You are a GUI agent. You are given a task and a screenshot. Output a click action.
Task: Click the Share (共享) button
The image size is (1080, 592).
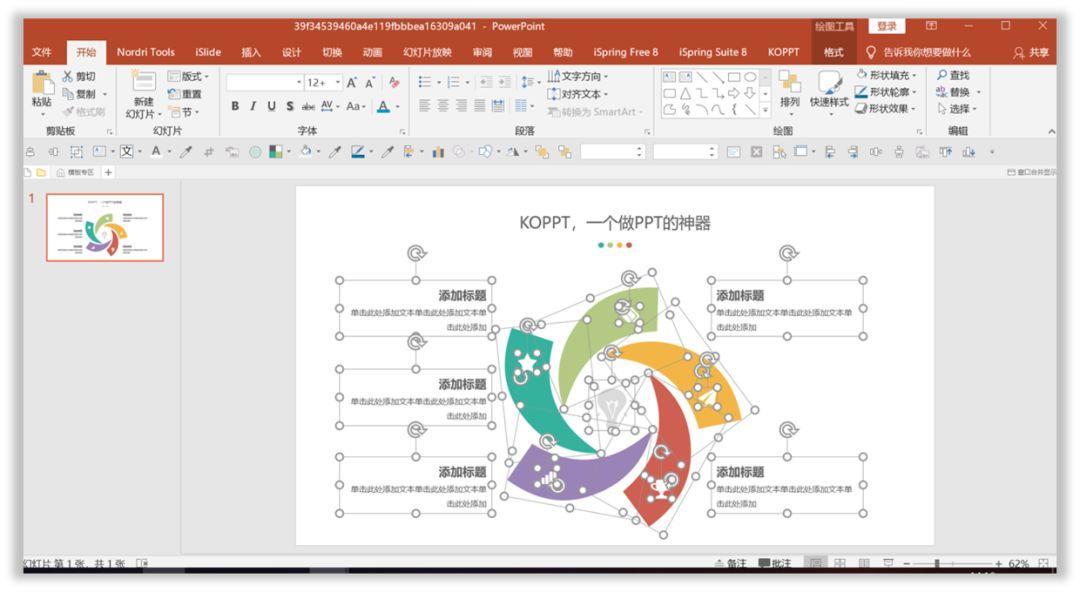pyautogui.click(x=1031, y=52)
